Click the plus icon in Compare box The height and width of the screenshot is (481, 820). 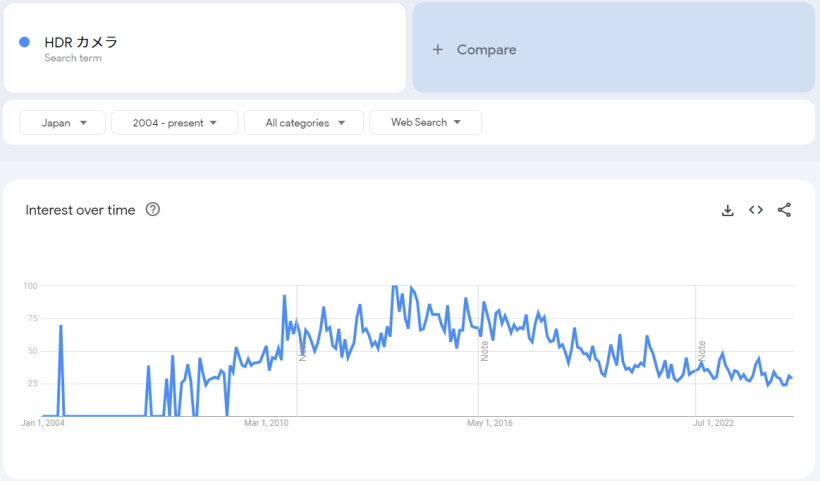click(437, 49)
